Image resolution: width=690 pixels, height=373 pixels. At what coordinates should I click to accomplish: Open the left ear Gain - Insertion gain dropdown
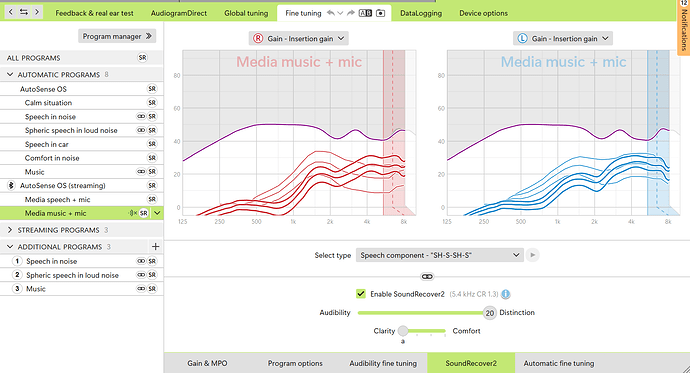pos(563,38)
